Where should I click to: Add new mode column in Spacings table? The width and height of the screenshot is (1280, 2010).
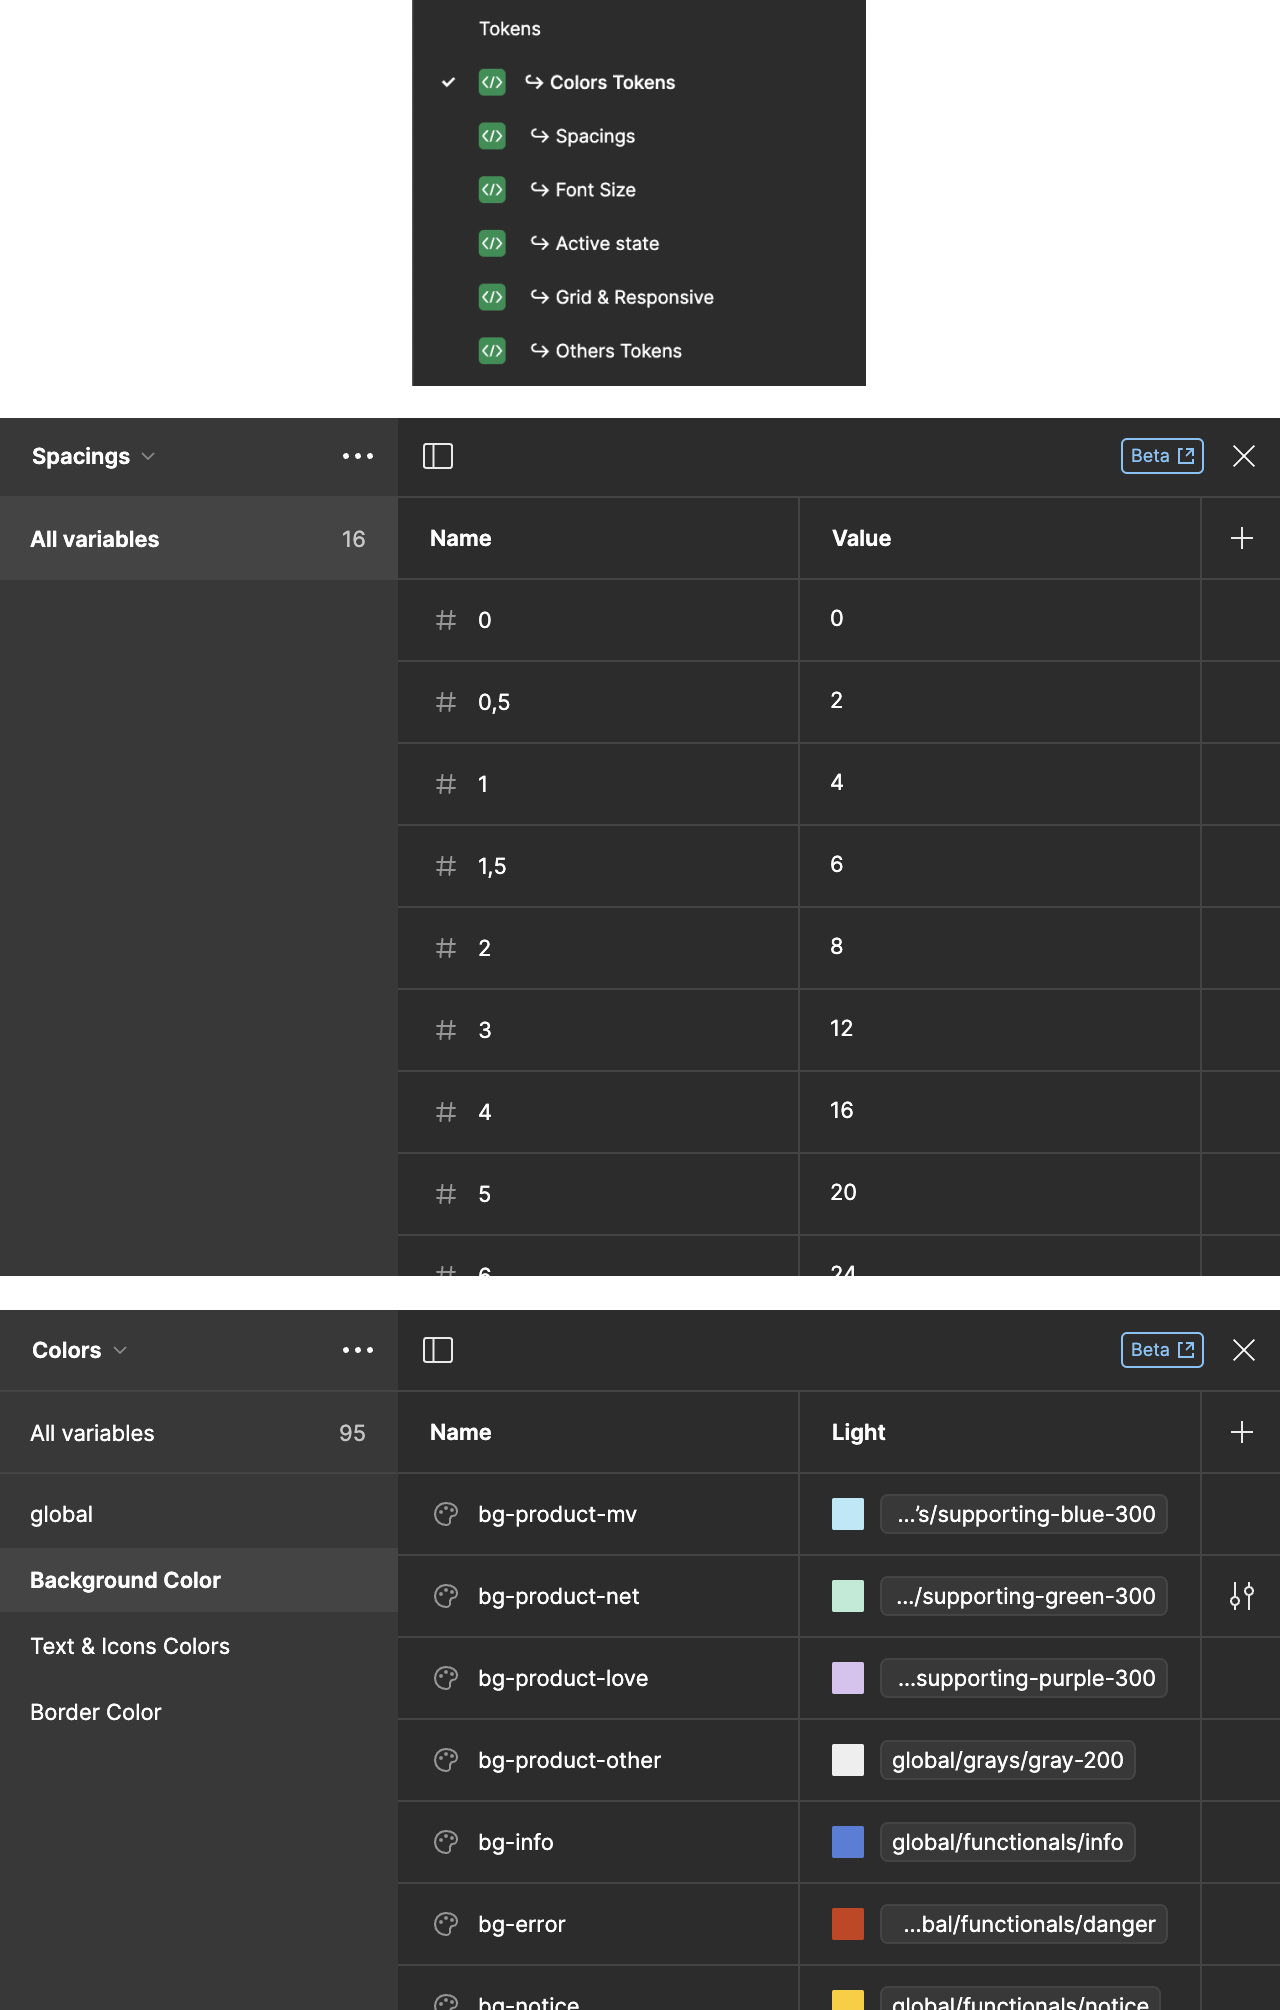(1241, 538)
